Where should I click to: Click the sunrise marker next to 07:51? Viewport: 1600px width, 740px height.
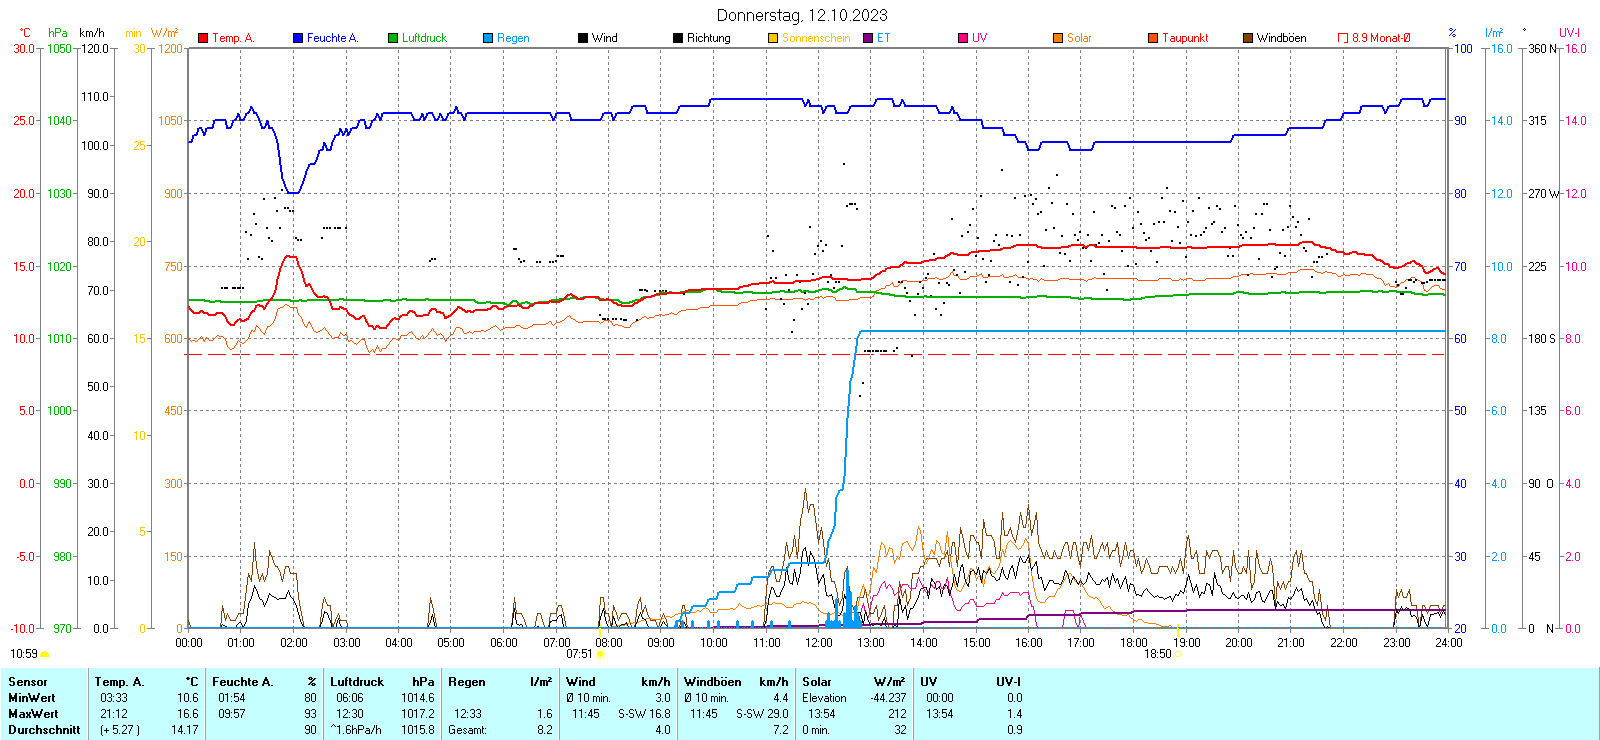click(600, 654)
